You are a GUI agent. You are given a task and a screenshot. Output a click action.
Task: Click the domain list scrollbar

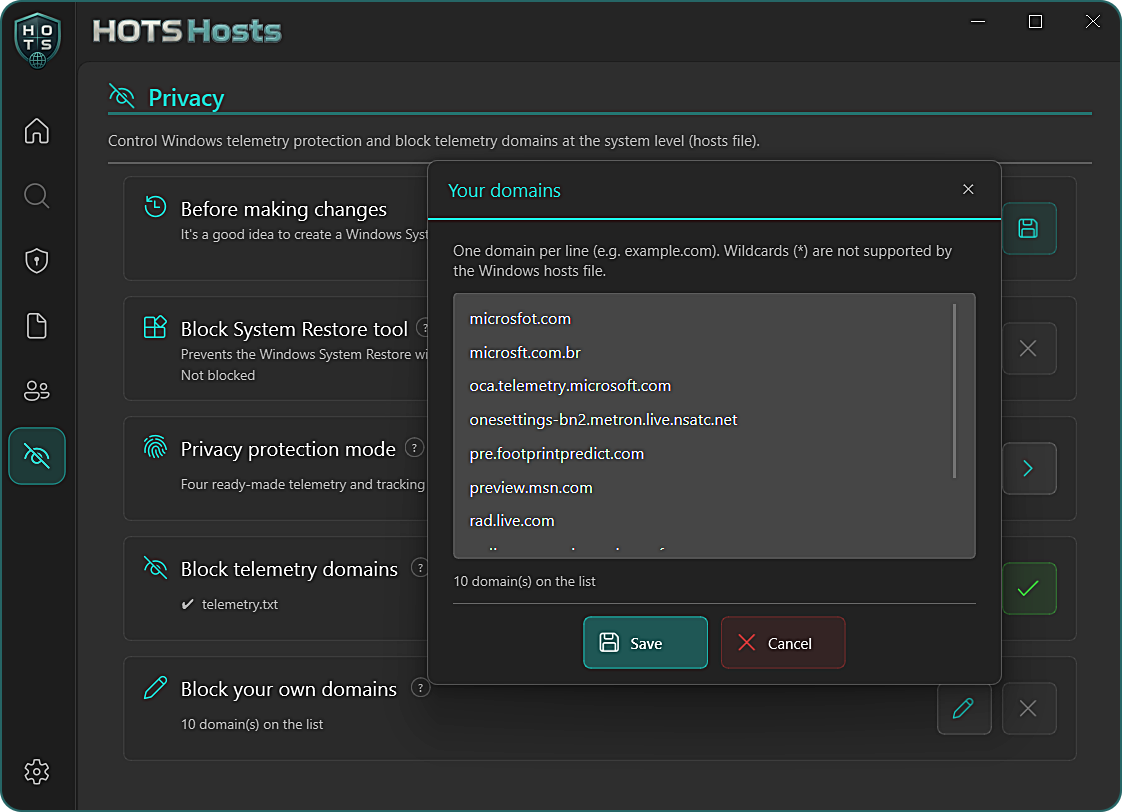955,391
